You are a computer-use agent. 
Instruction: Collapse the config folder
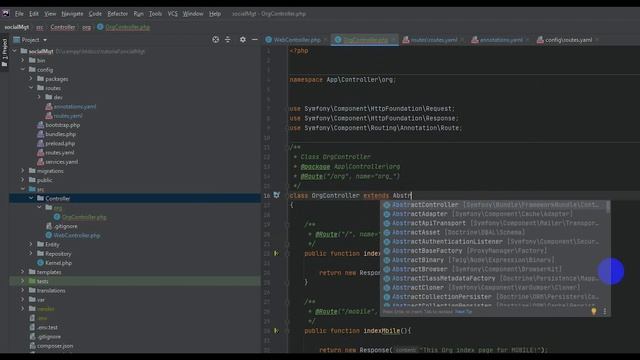23,69
